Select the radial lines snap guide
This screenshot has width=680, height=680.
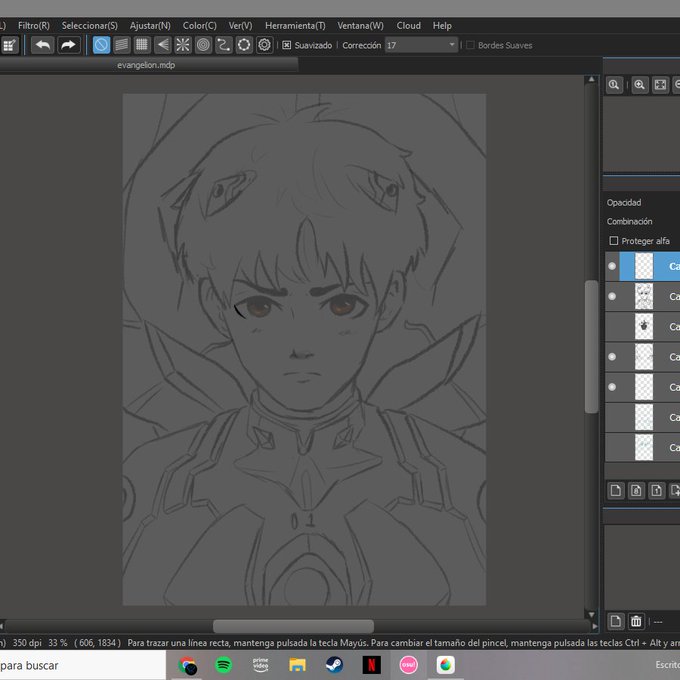(x=183, y=45)
